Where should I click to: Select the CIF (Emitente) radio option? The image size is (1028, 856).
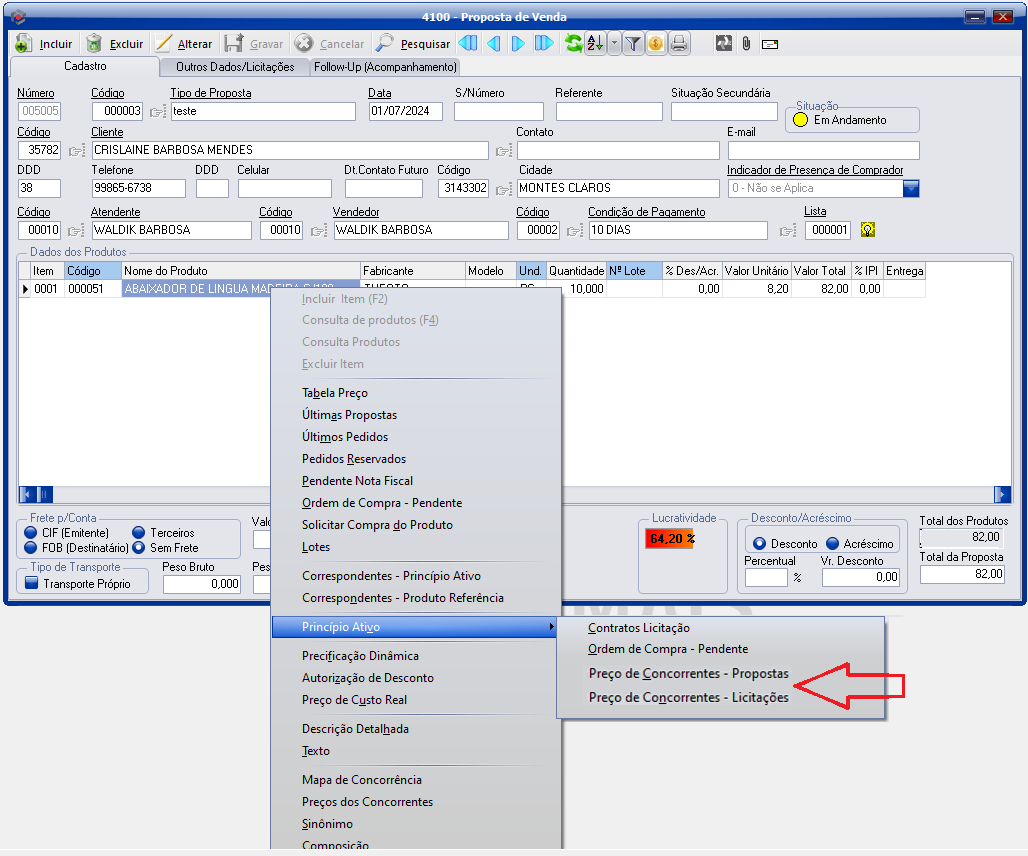[x=31, y=533]
